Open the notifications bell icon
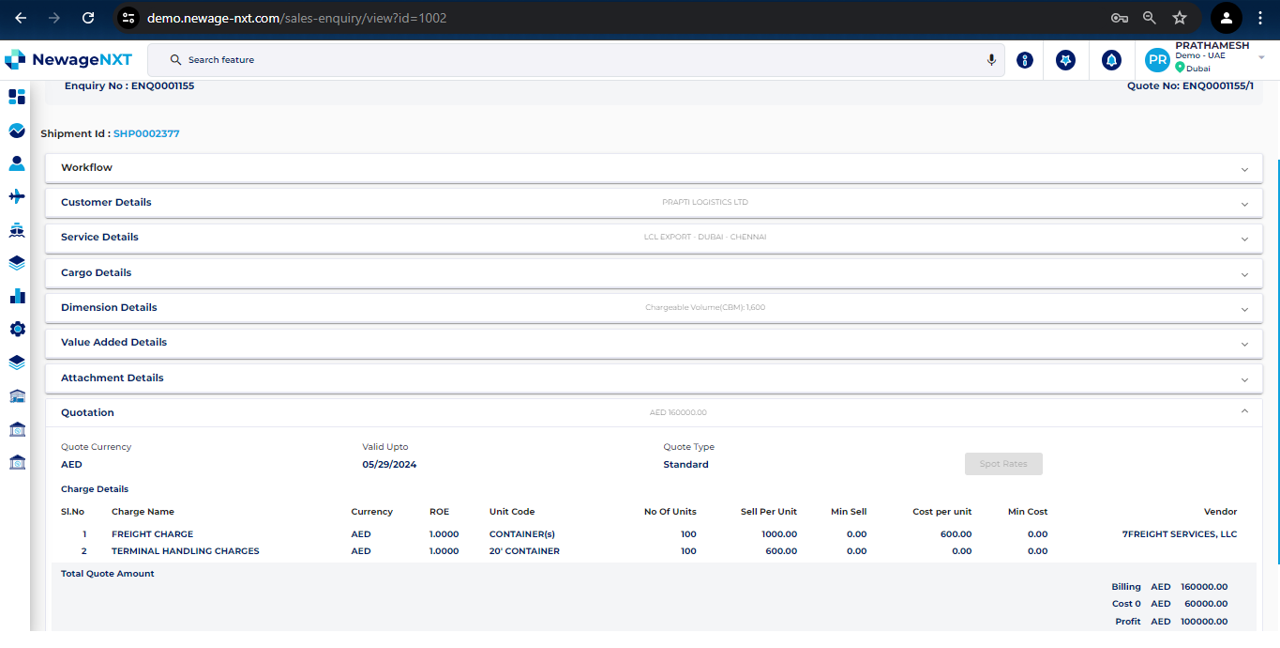Image resolution: width=1280 pixels, height=648 pixels. [x=1111, y=61]
